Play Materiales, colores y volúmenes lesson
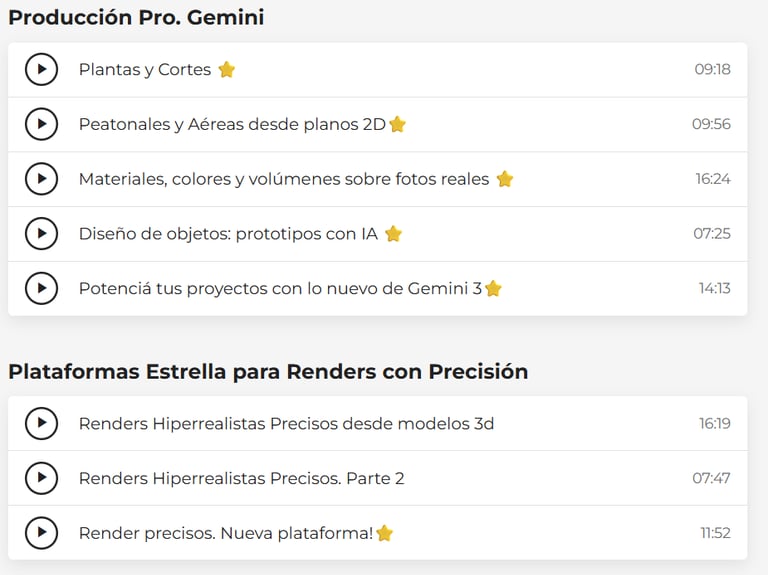 (41, 179)
